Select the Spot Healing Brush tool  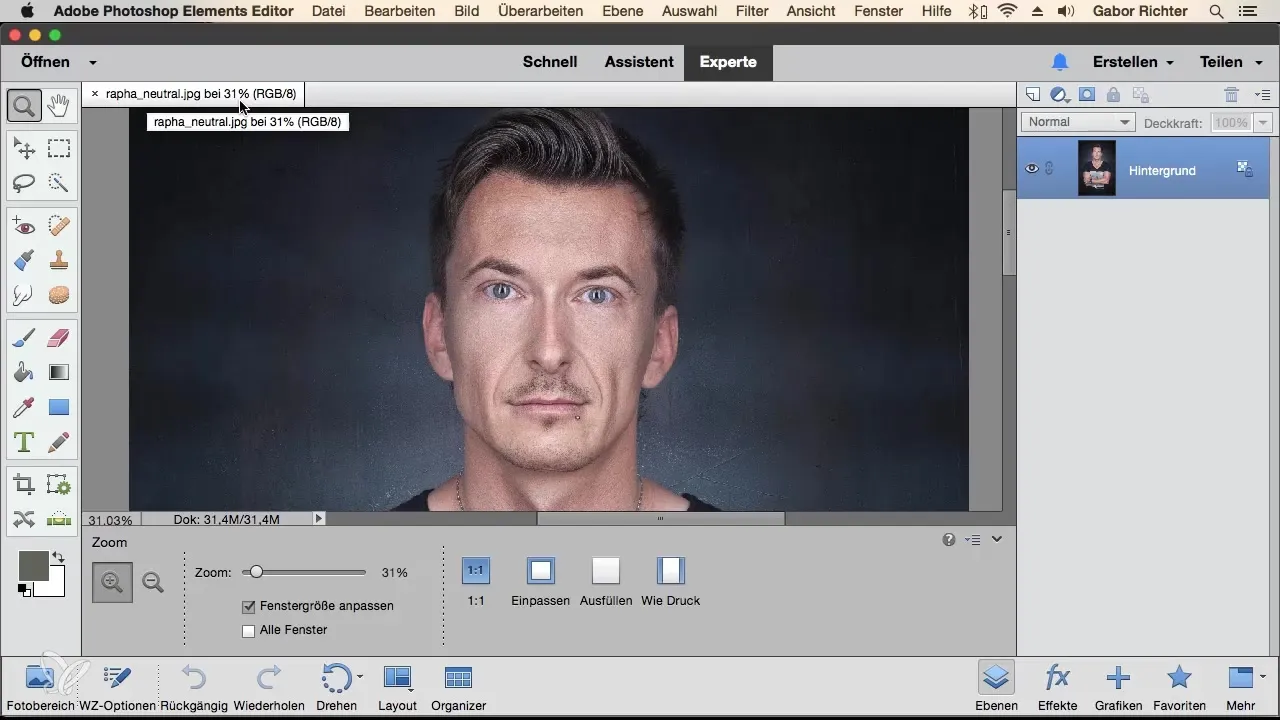coord(59,227)
